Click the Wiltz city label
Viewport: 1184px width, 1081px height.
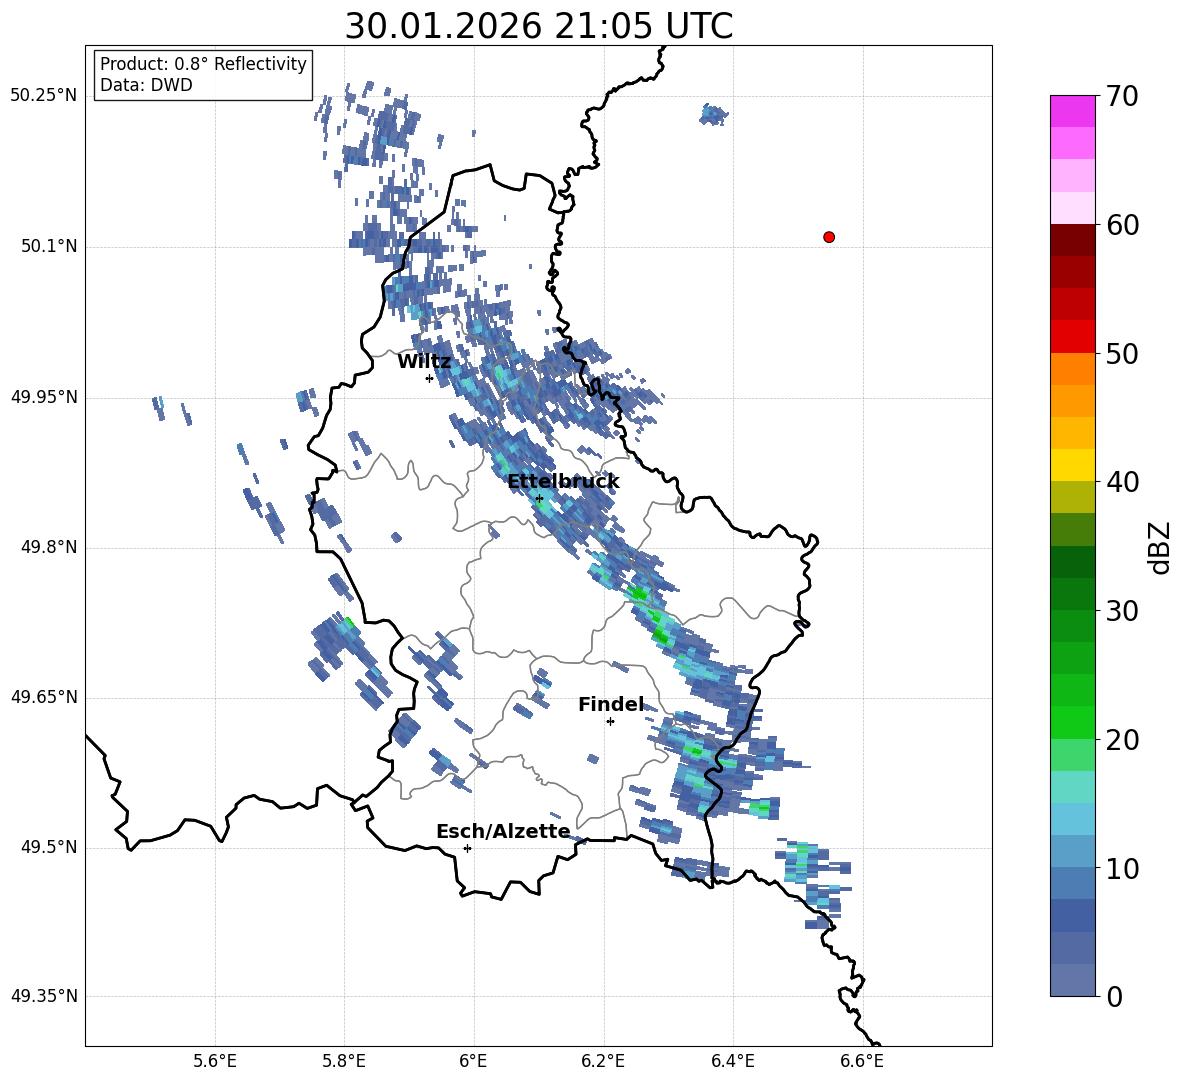[x=424, y=362]
